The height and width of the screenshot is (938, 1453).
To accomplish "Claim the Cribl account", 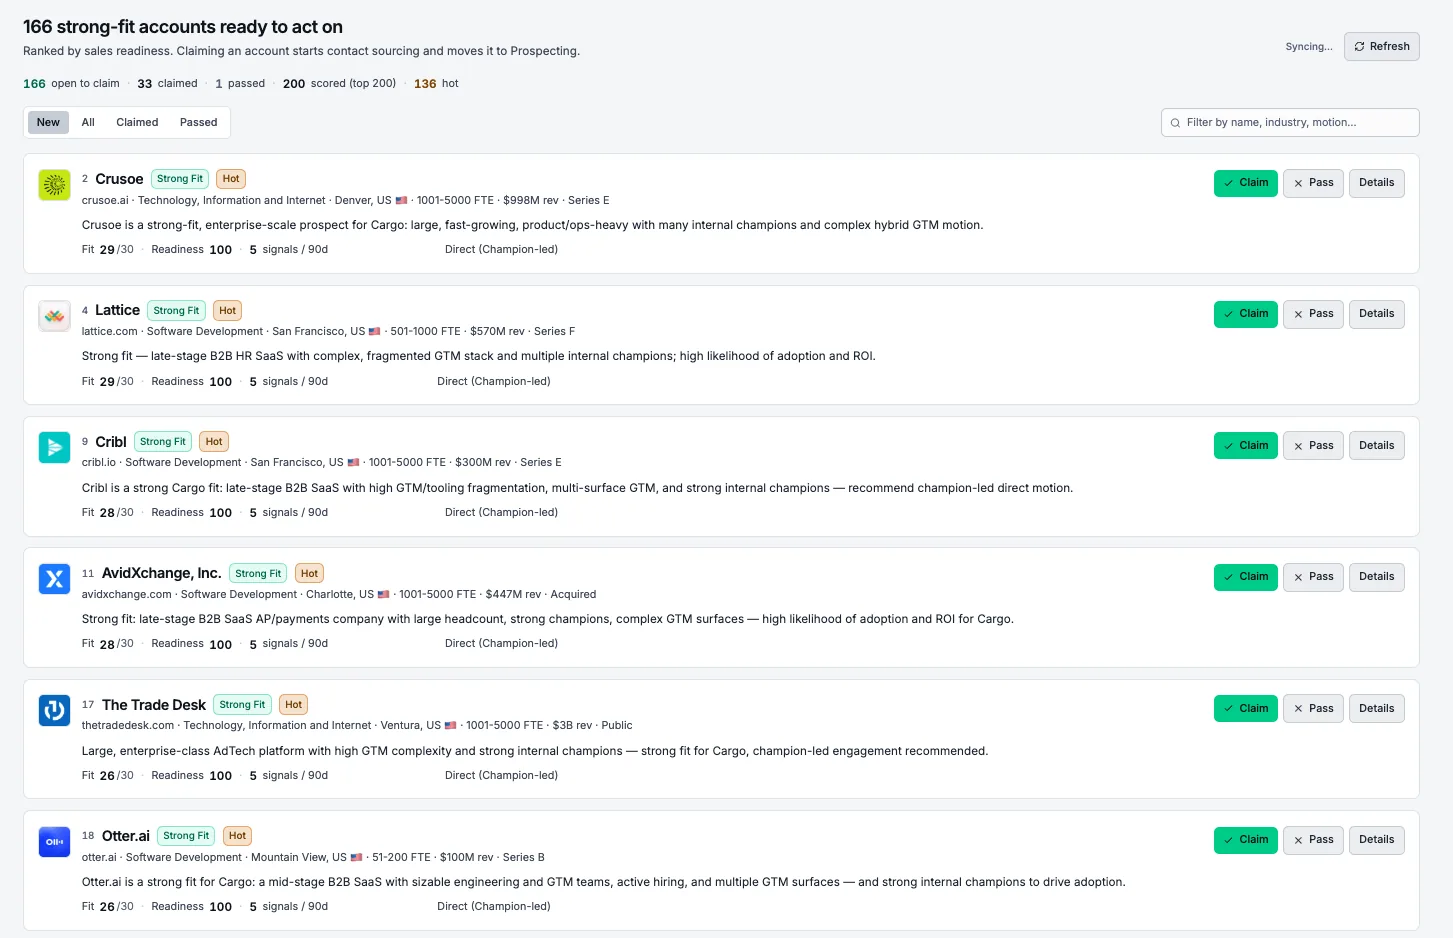I will point(1246,446).
